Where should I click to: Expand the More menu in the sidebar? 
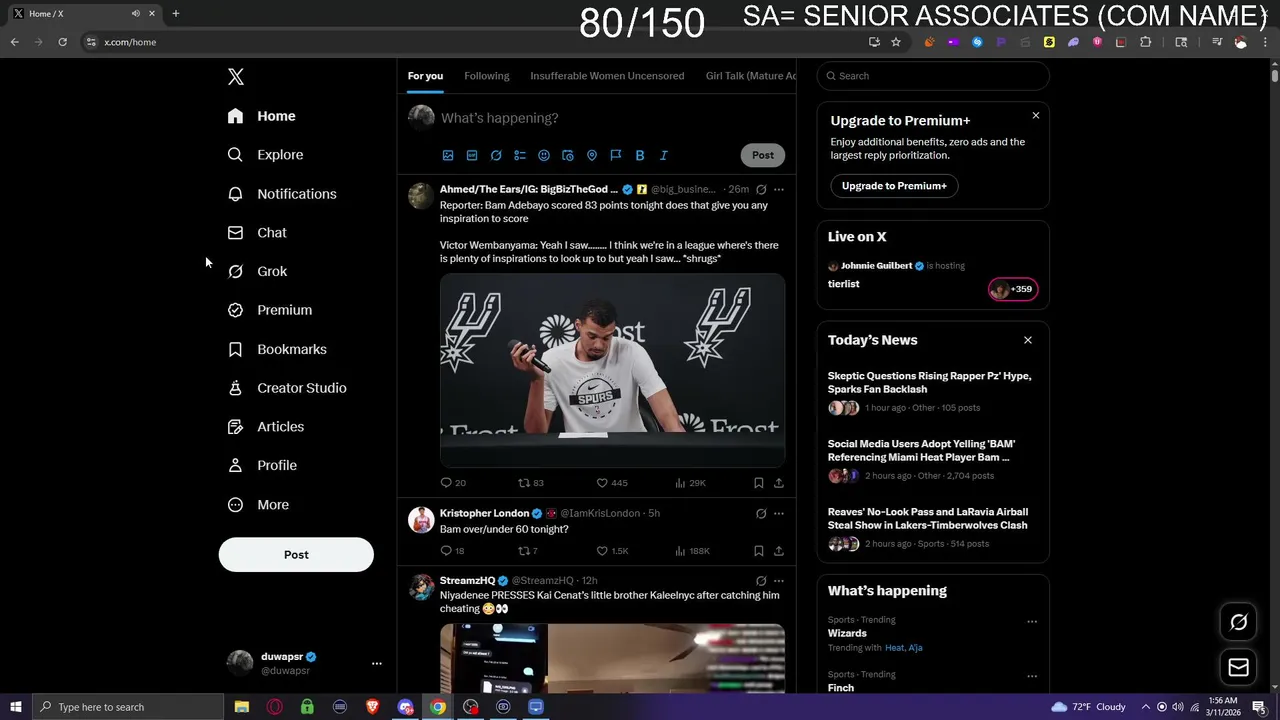click(x=259, y=505)
